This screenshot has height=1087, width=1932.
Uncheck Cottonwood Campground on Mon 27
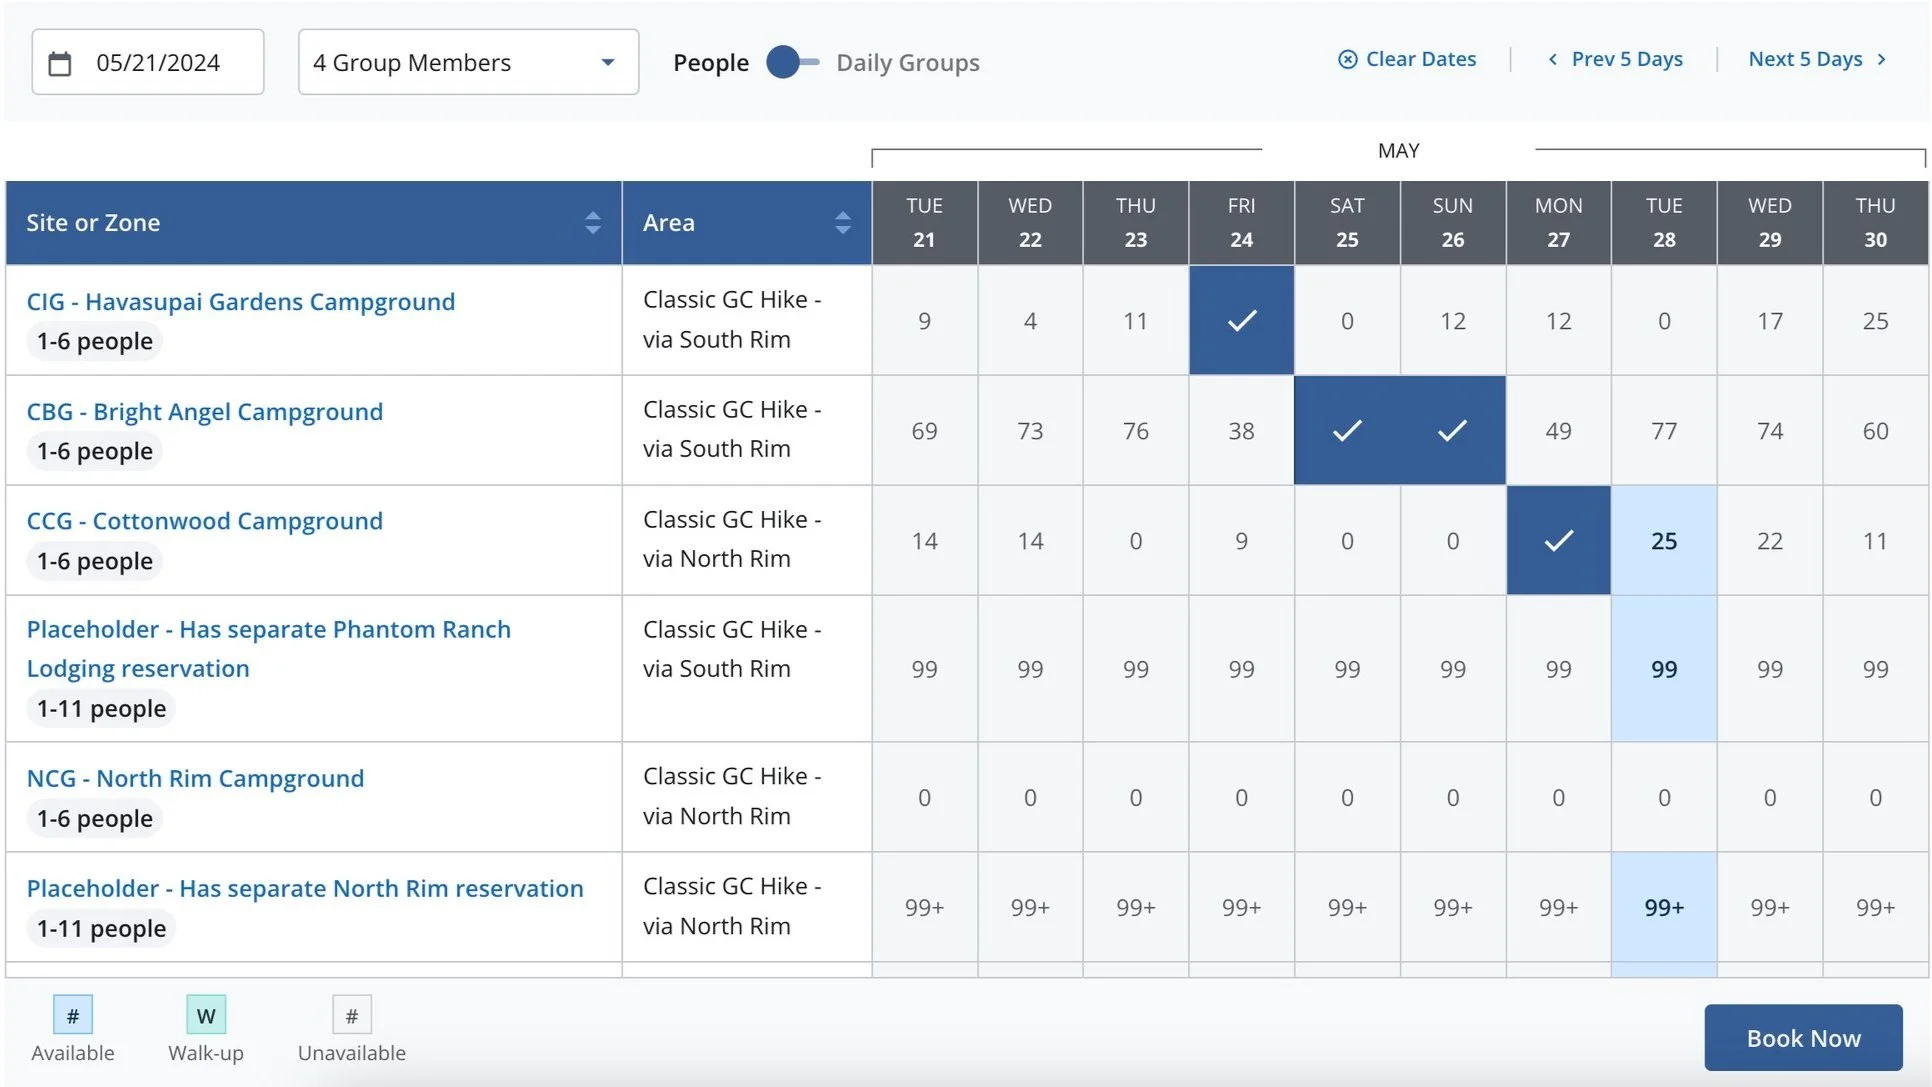1558,541
